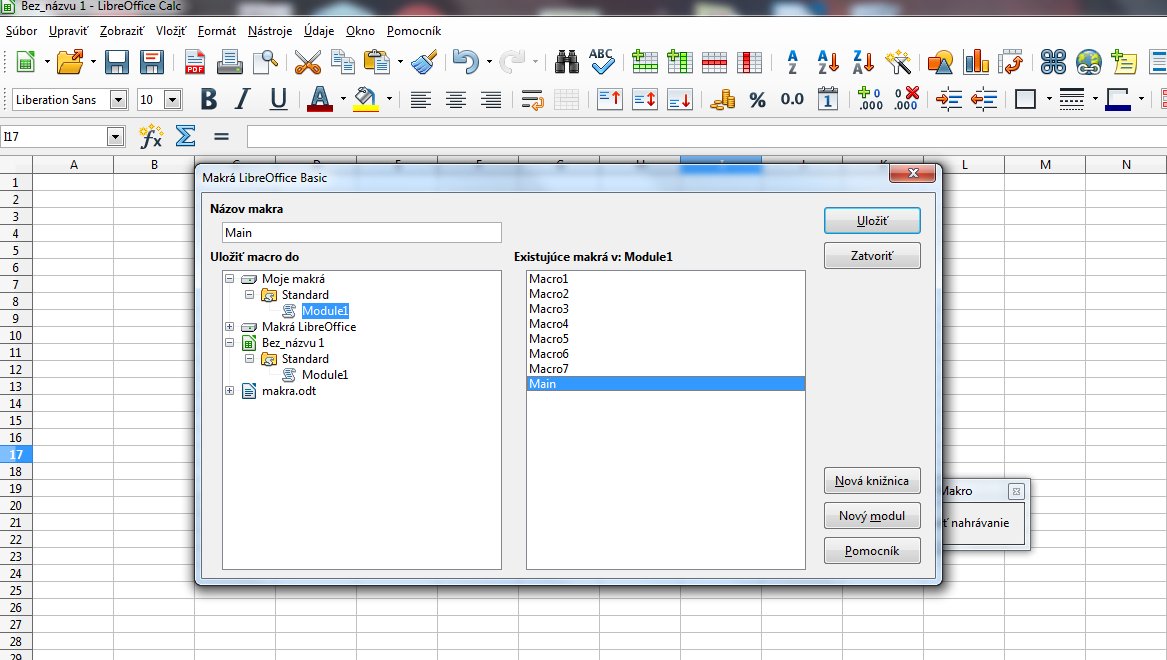Toggle Bold formatting
Screen dimensions: 1167x660
(209, 100)
